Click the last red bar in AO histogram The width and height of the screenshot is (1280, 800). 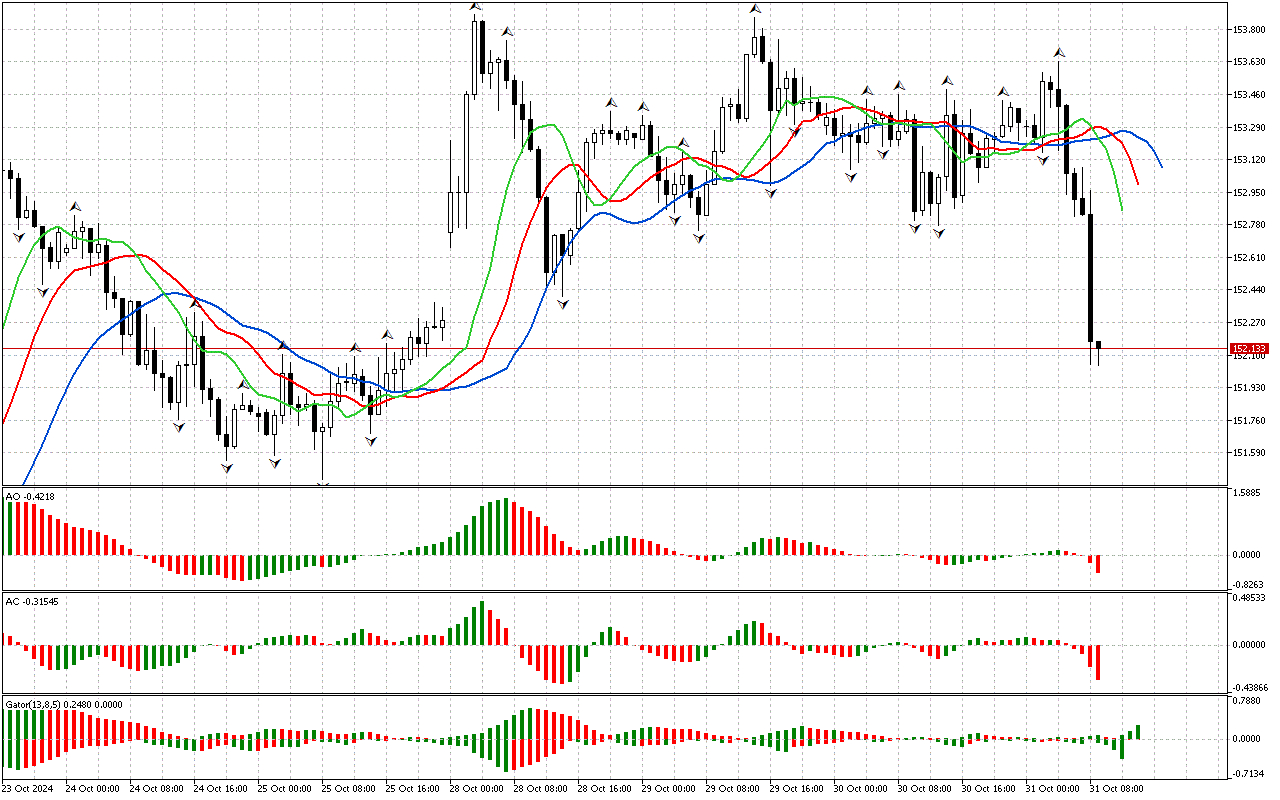1098,564
